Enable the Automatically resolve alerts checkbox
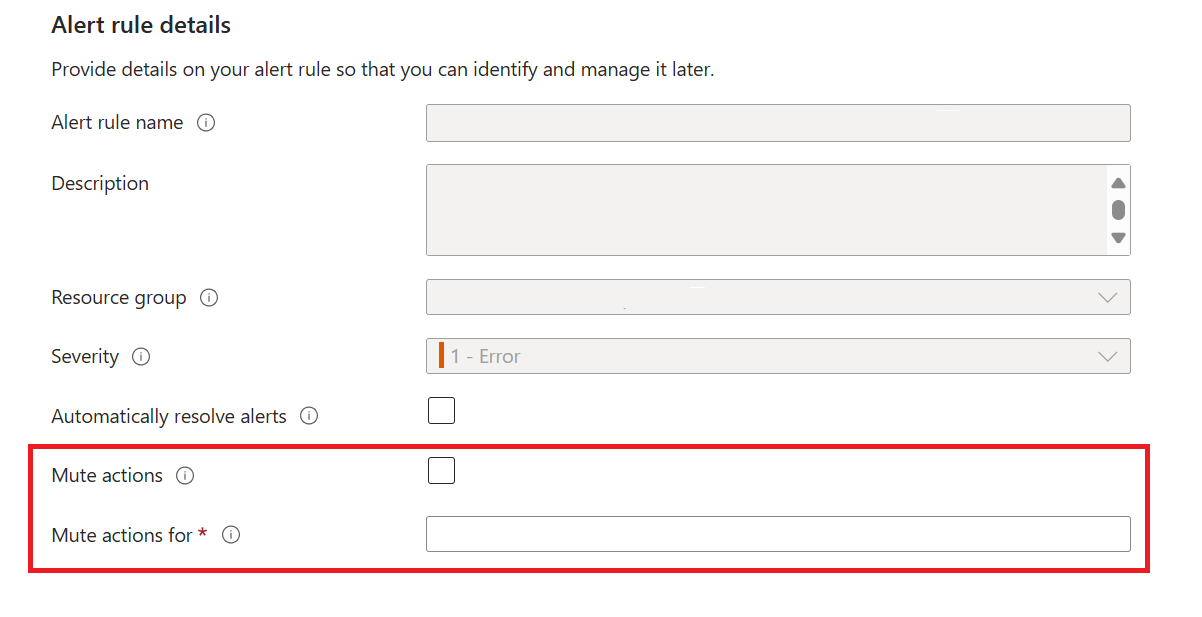Viewport: 1202px width, 617px height. pyautogui.click(x=441, y=411)
